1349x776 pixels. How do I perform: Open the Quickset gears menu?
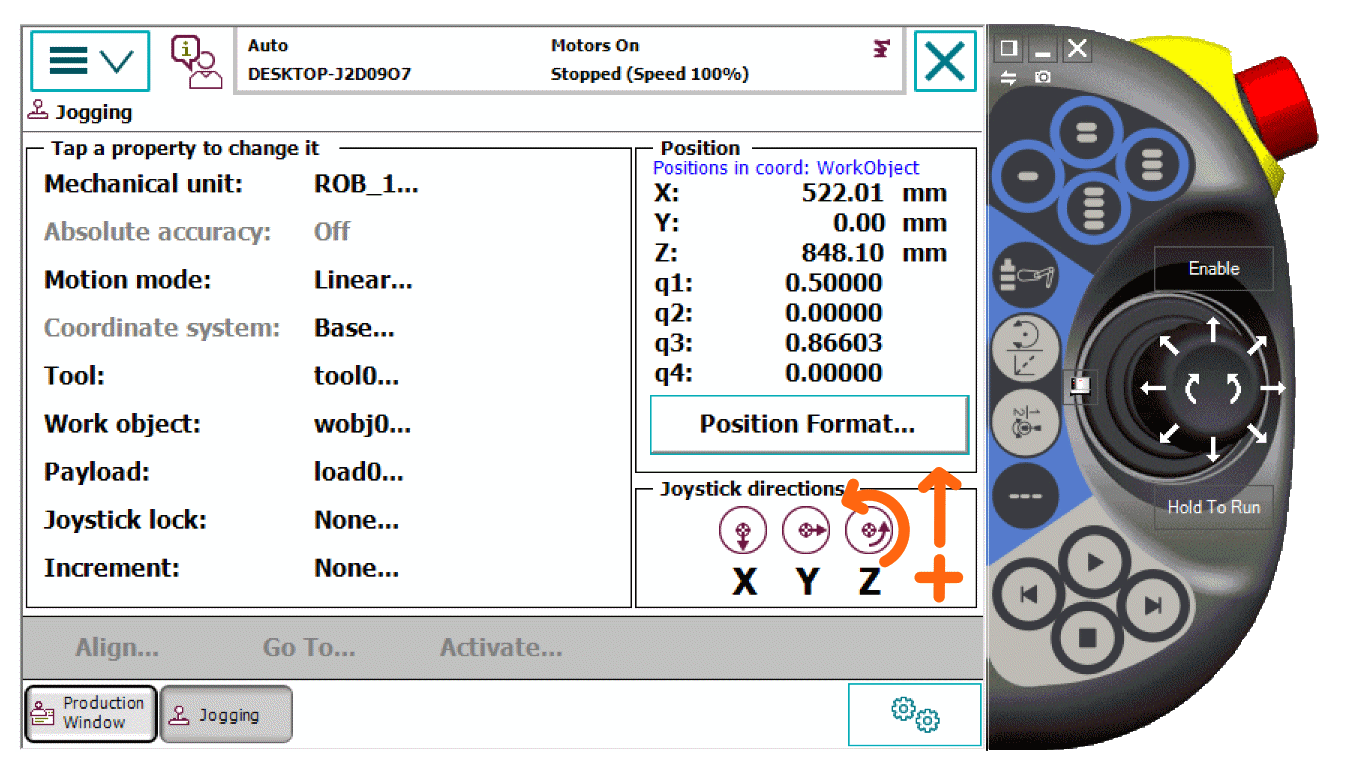coord(914,714)
